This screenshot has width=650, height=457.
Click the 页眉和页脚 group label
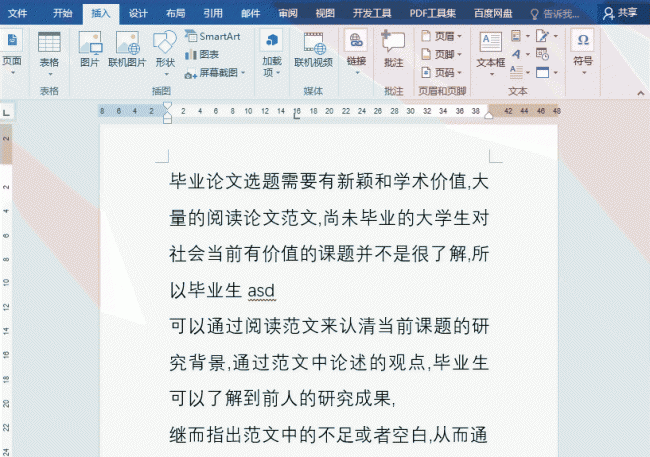click(442, 91)
